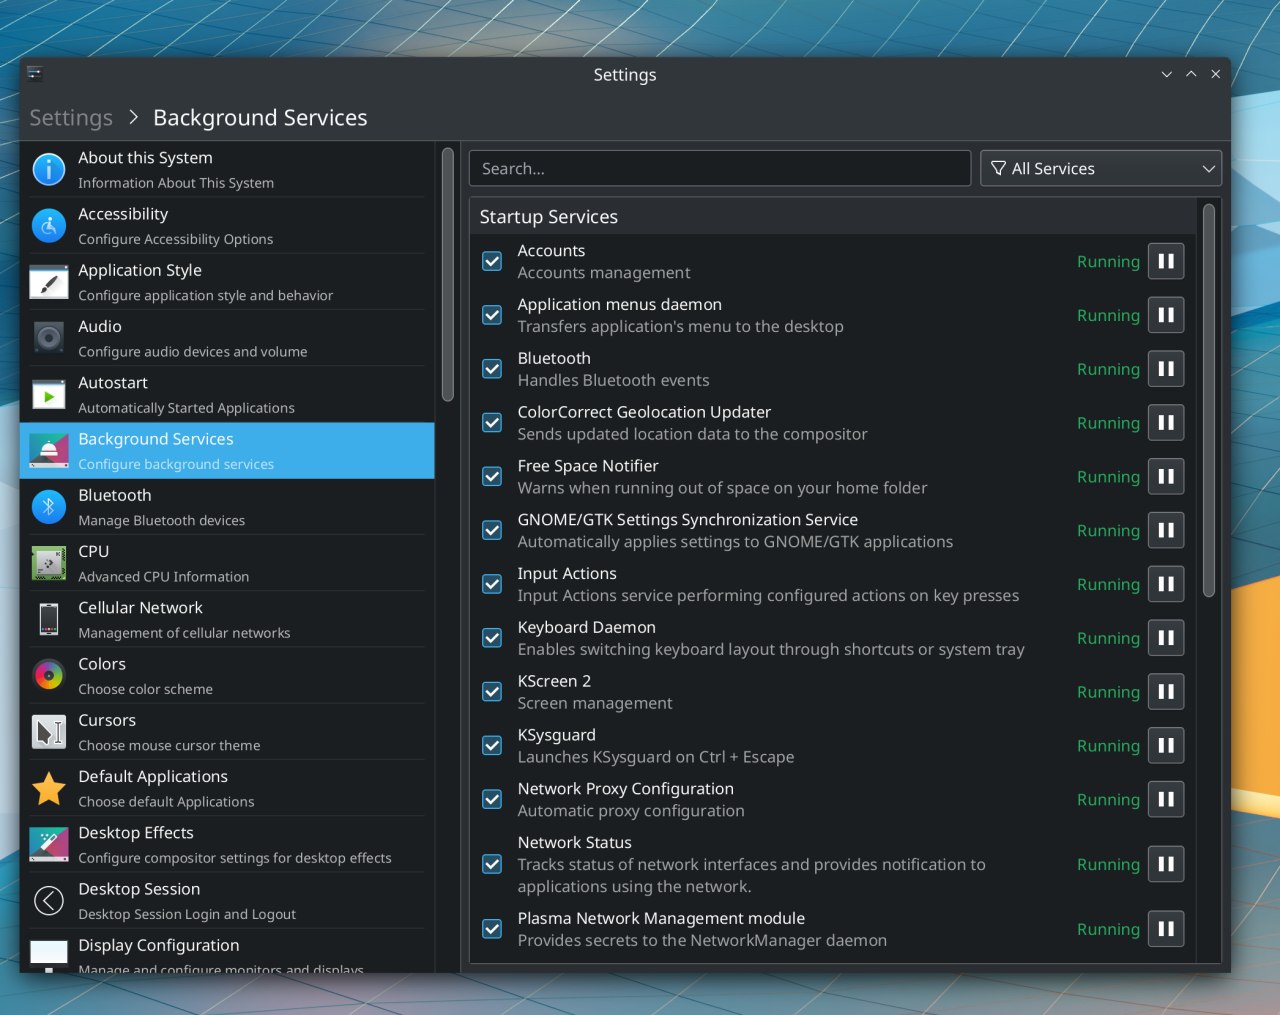Open About this System settings
Viewport: 1280px width, 1015px height.
227,169
